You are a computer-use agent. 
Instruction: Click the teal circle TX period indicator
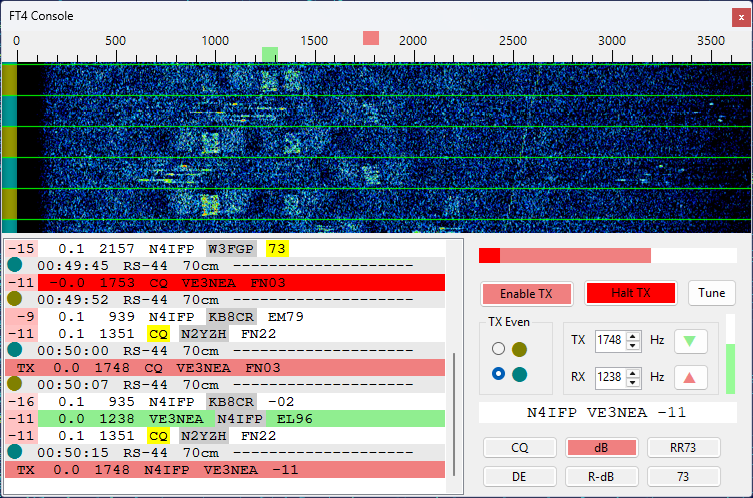518,374
